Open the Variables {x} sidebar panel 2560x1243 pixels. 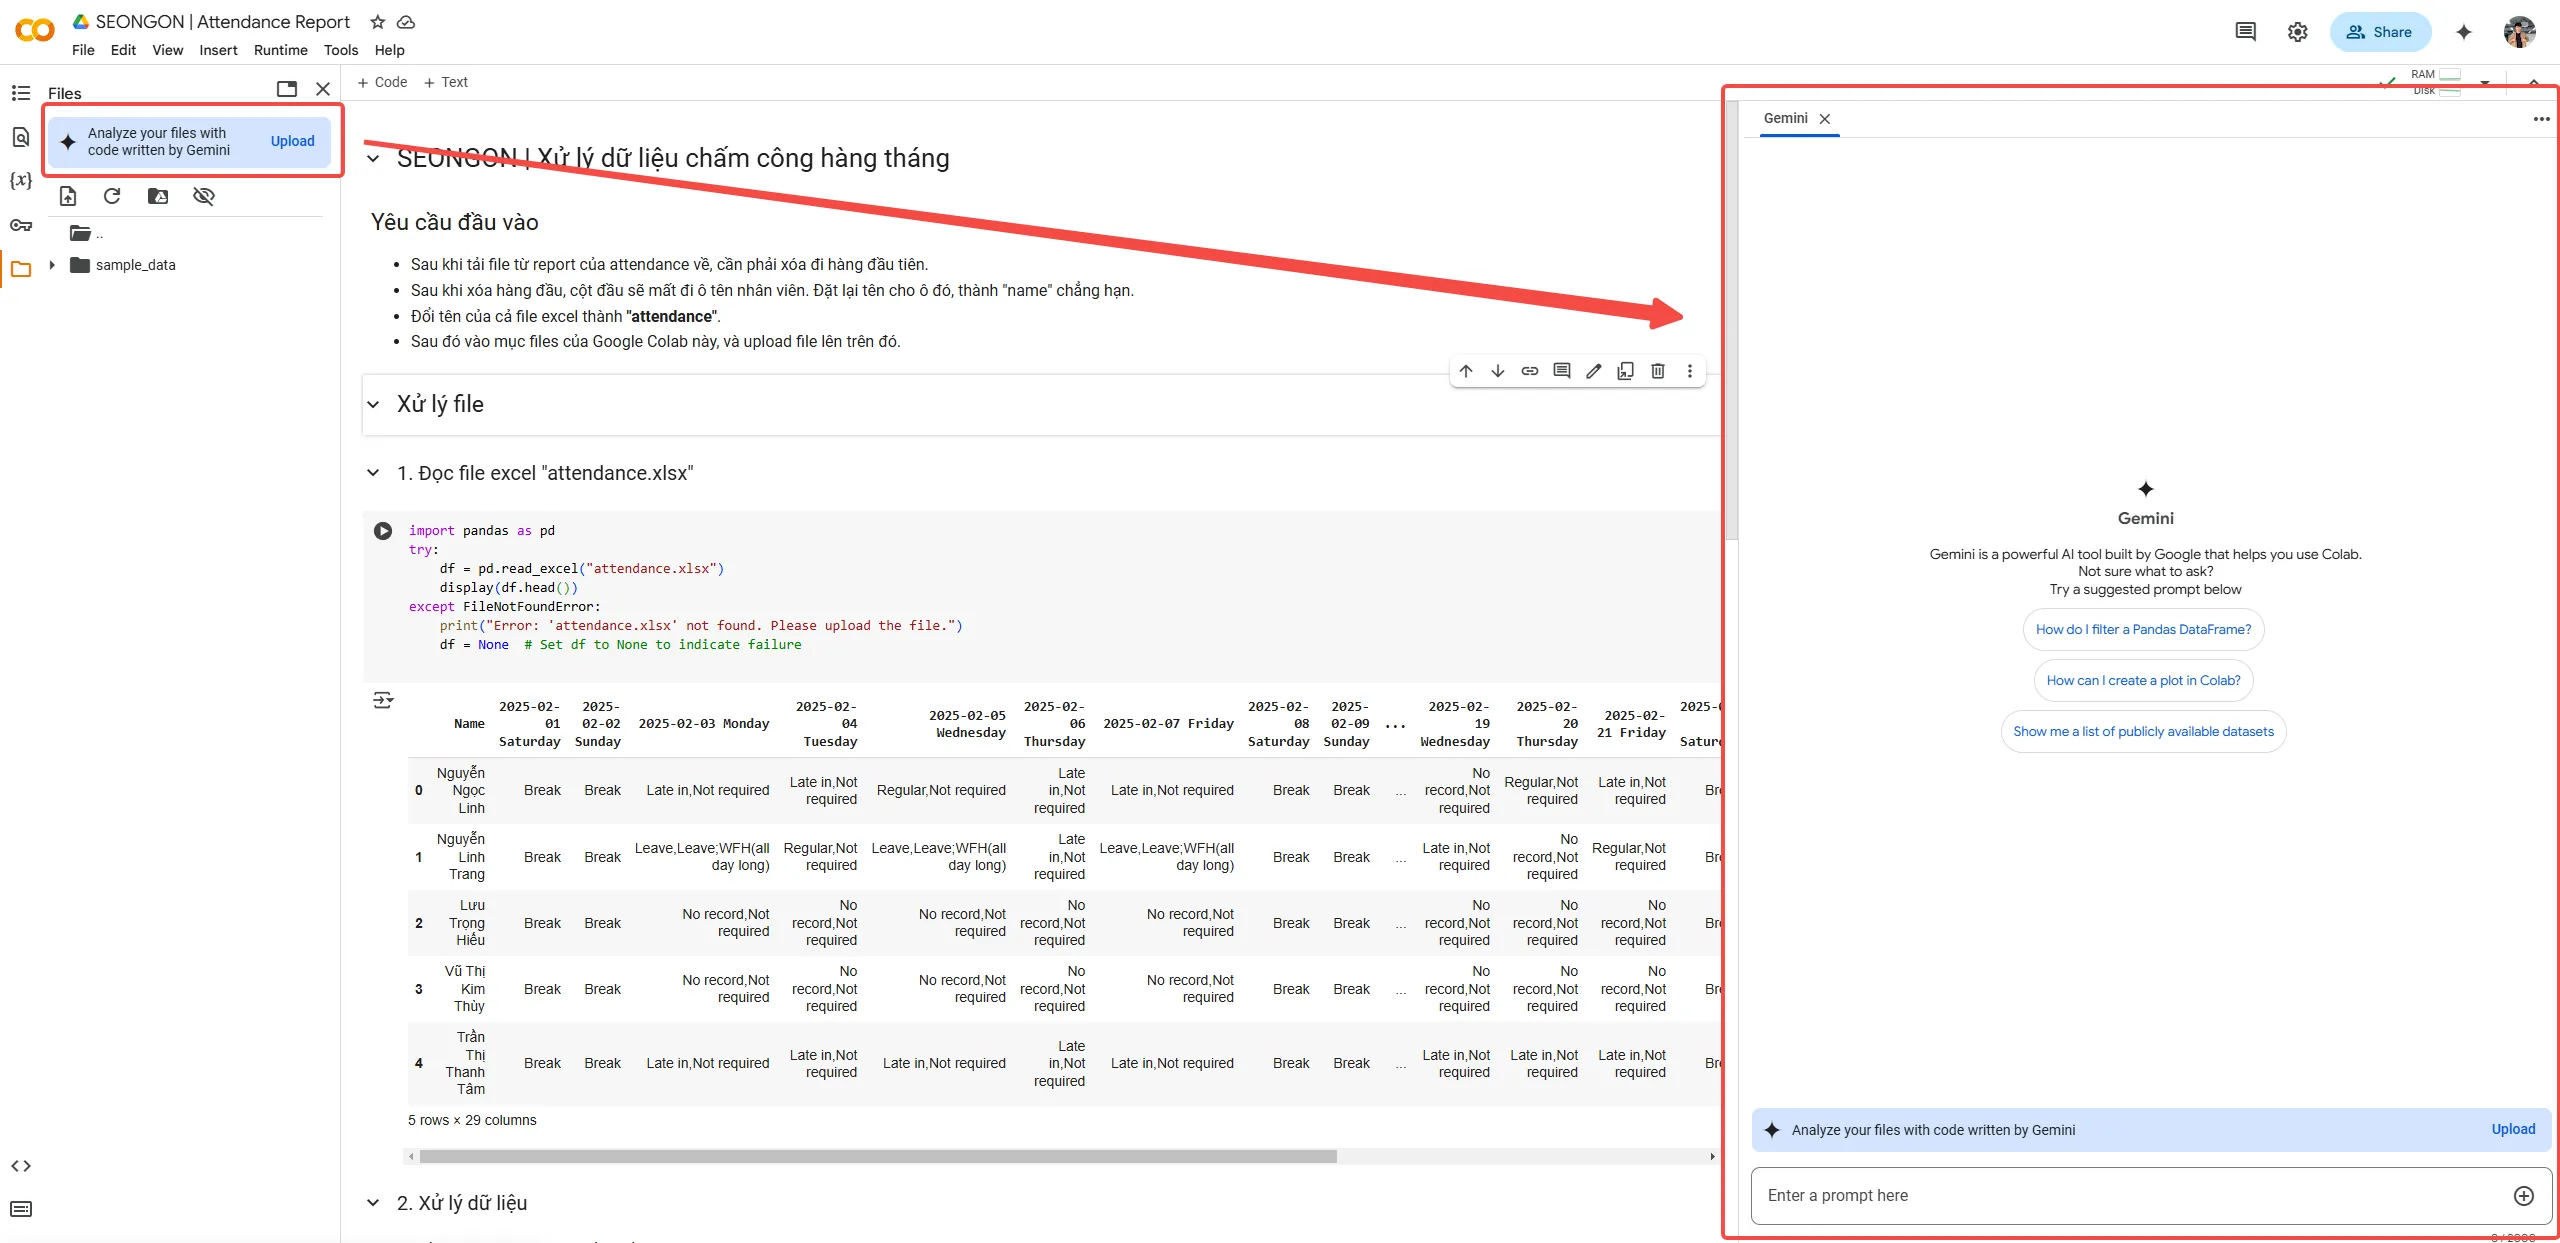click(x=21, y=181)
